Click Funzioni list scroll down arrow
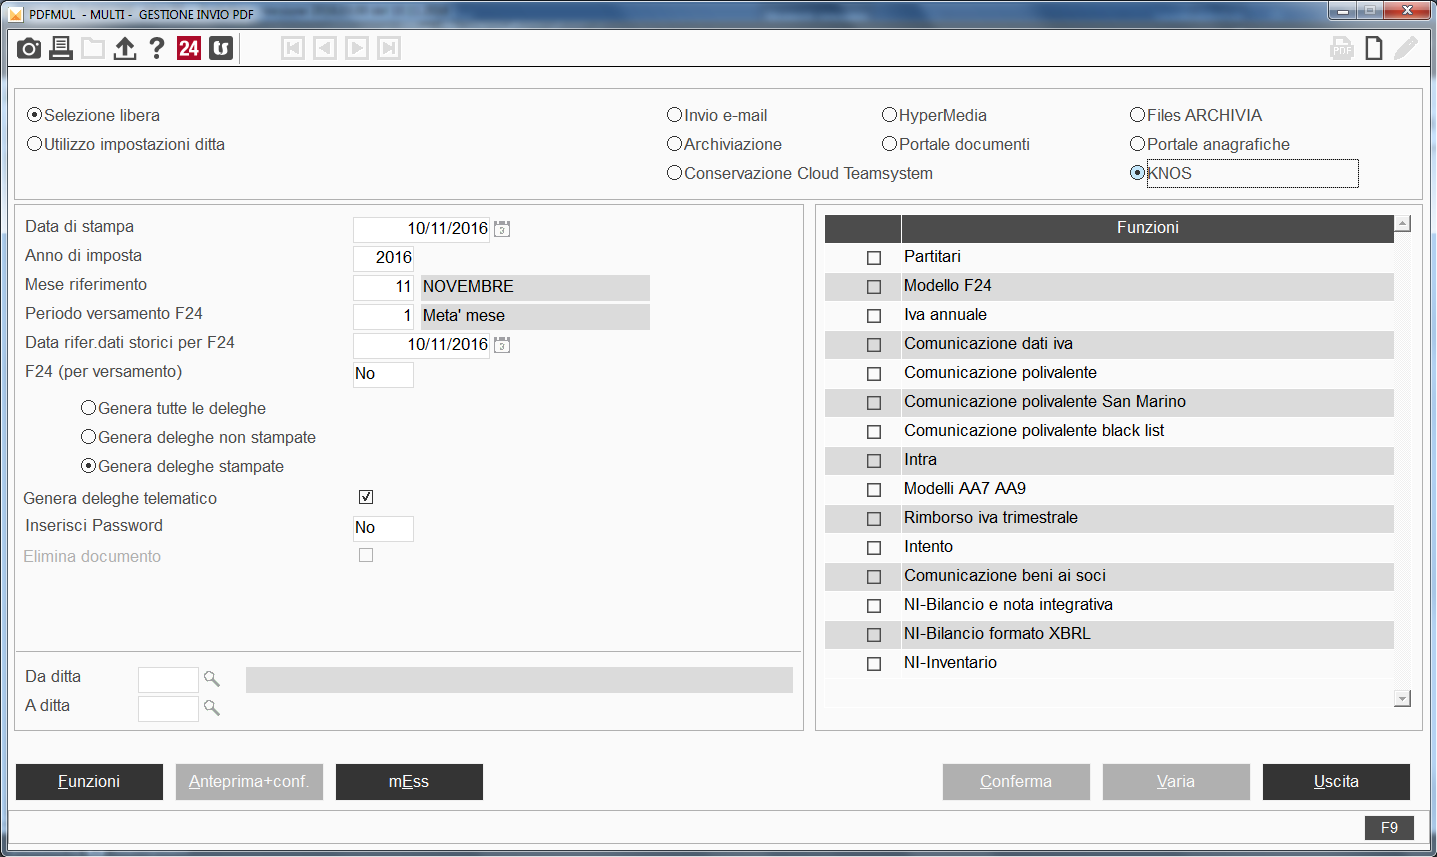This screenshot has height=857, width=1437. [x=1402, y=699]
